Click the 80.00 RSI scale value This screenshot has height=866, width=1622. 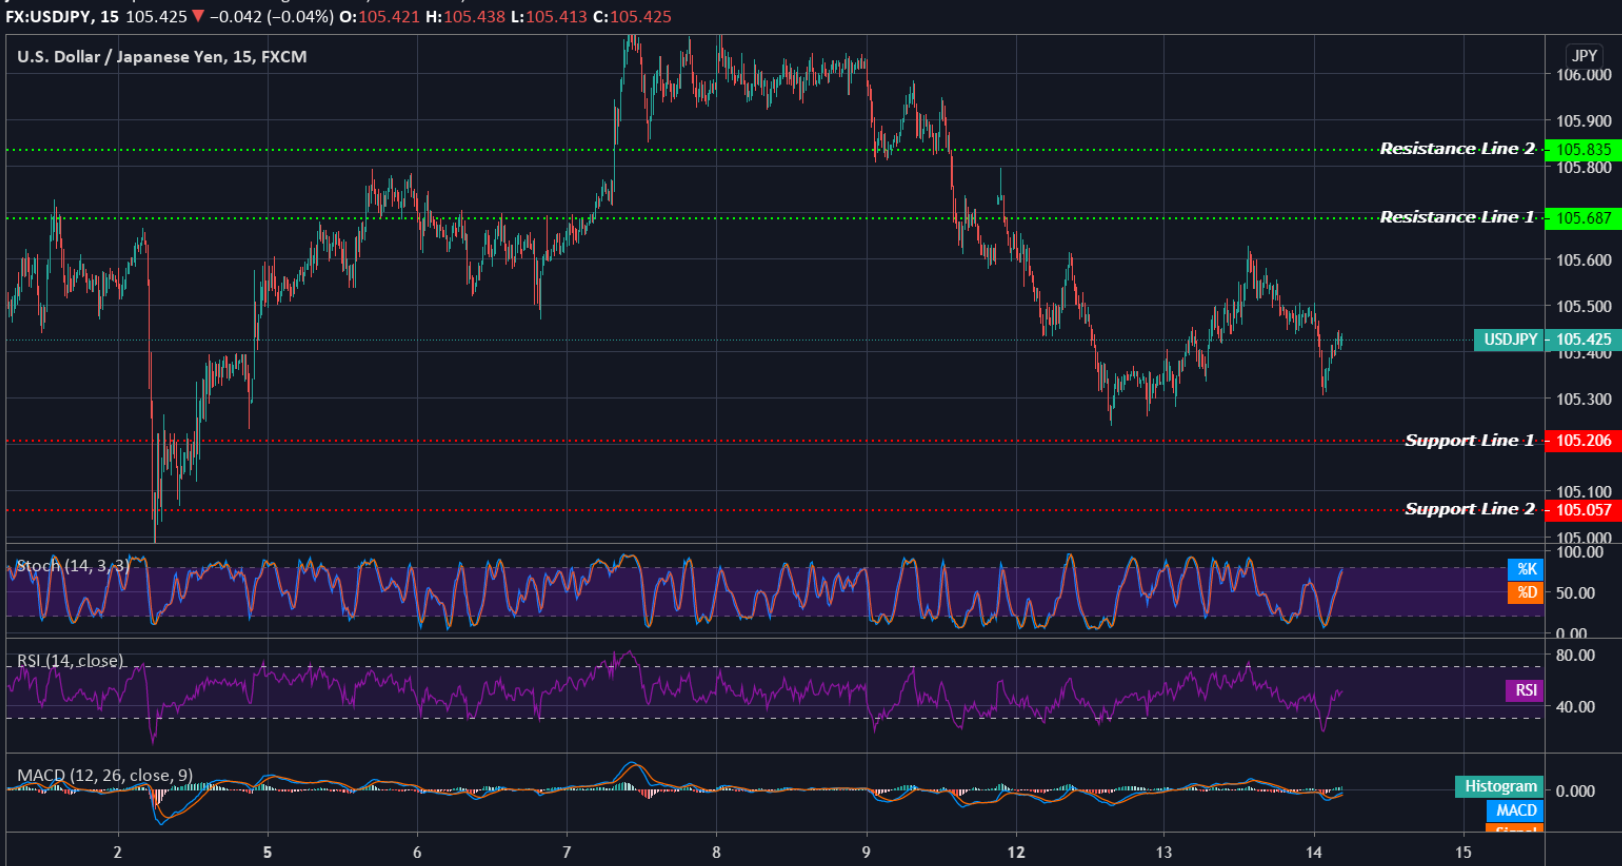click(x=1575, y=656)
